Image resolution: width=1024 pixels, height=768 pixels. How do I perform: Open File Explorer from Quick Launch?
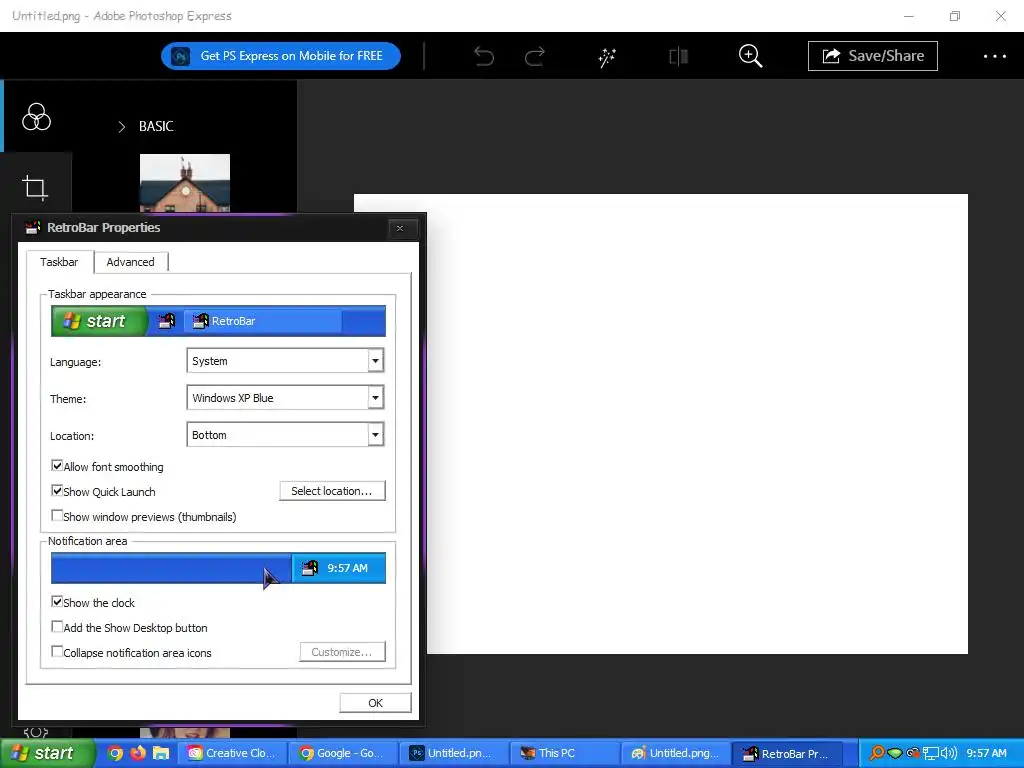point(161,753)
